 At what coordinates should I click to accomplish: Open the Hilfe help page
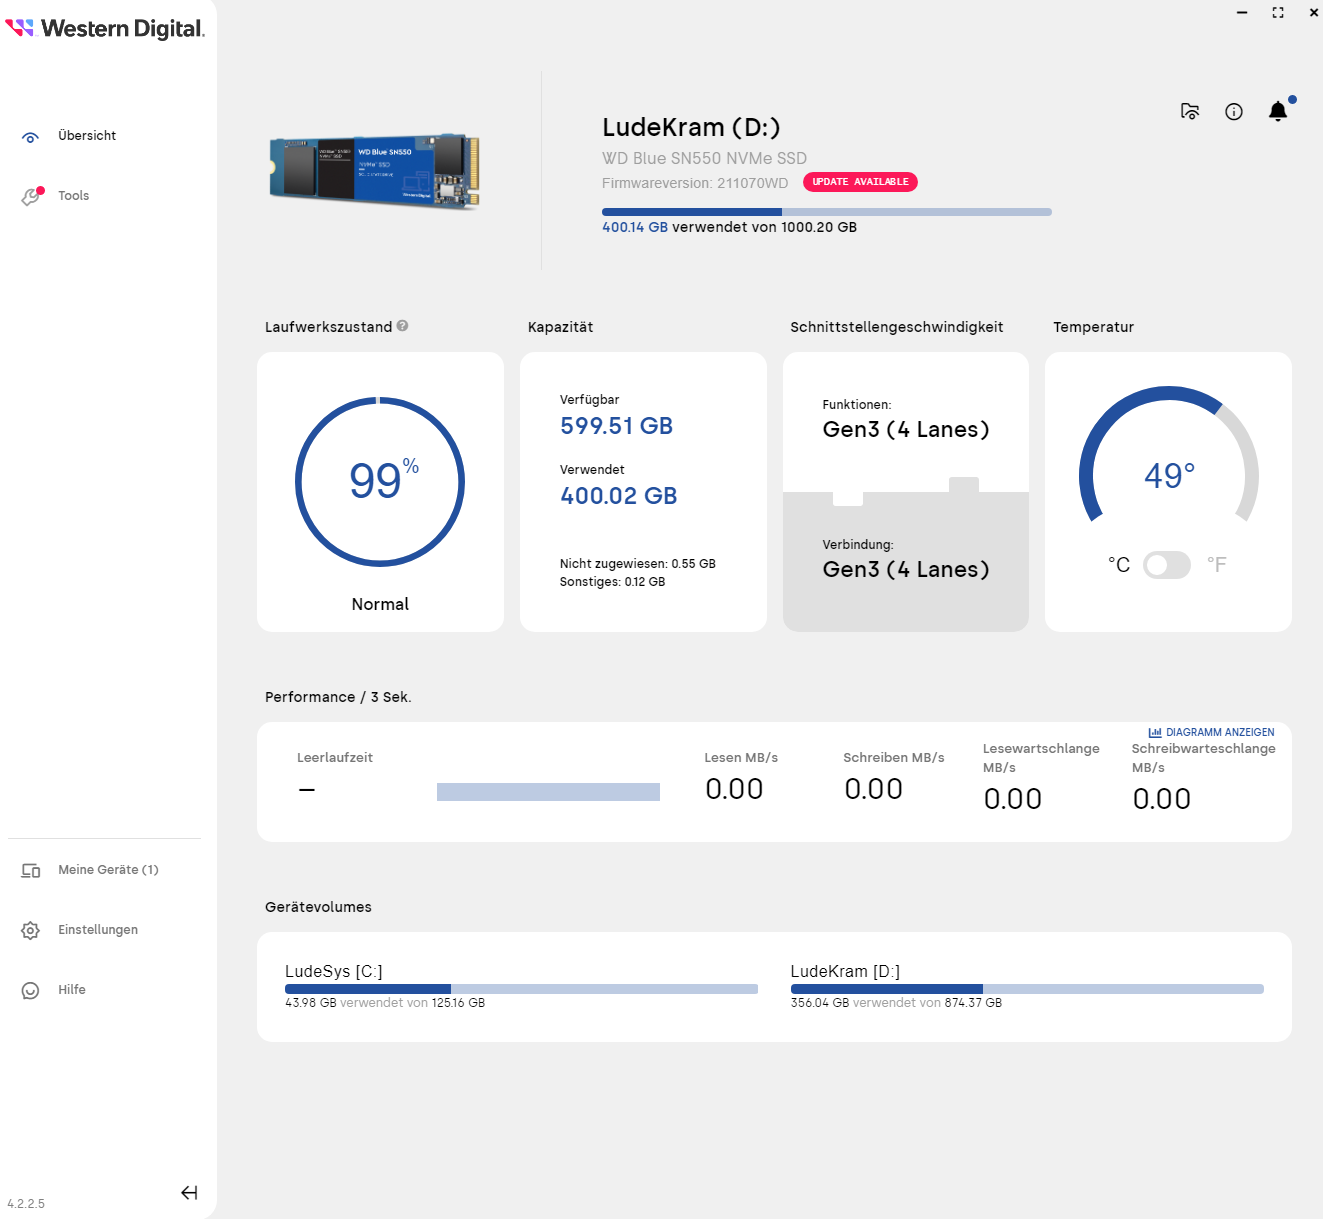[72, 990]
